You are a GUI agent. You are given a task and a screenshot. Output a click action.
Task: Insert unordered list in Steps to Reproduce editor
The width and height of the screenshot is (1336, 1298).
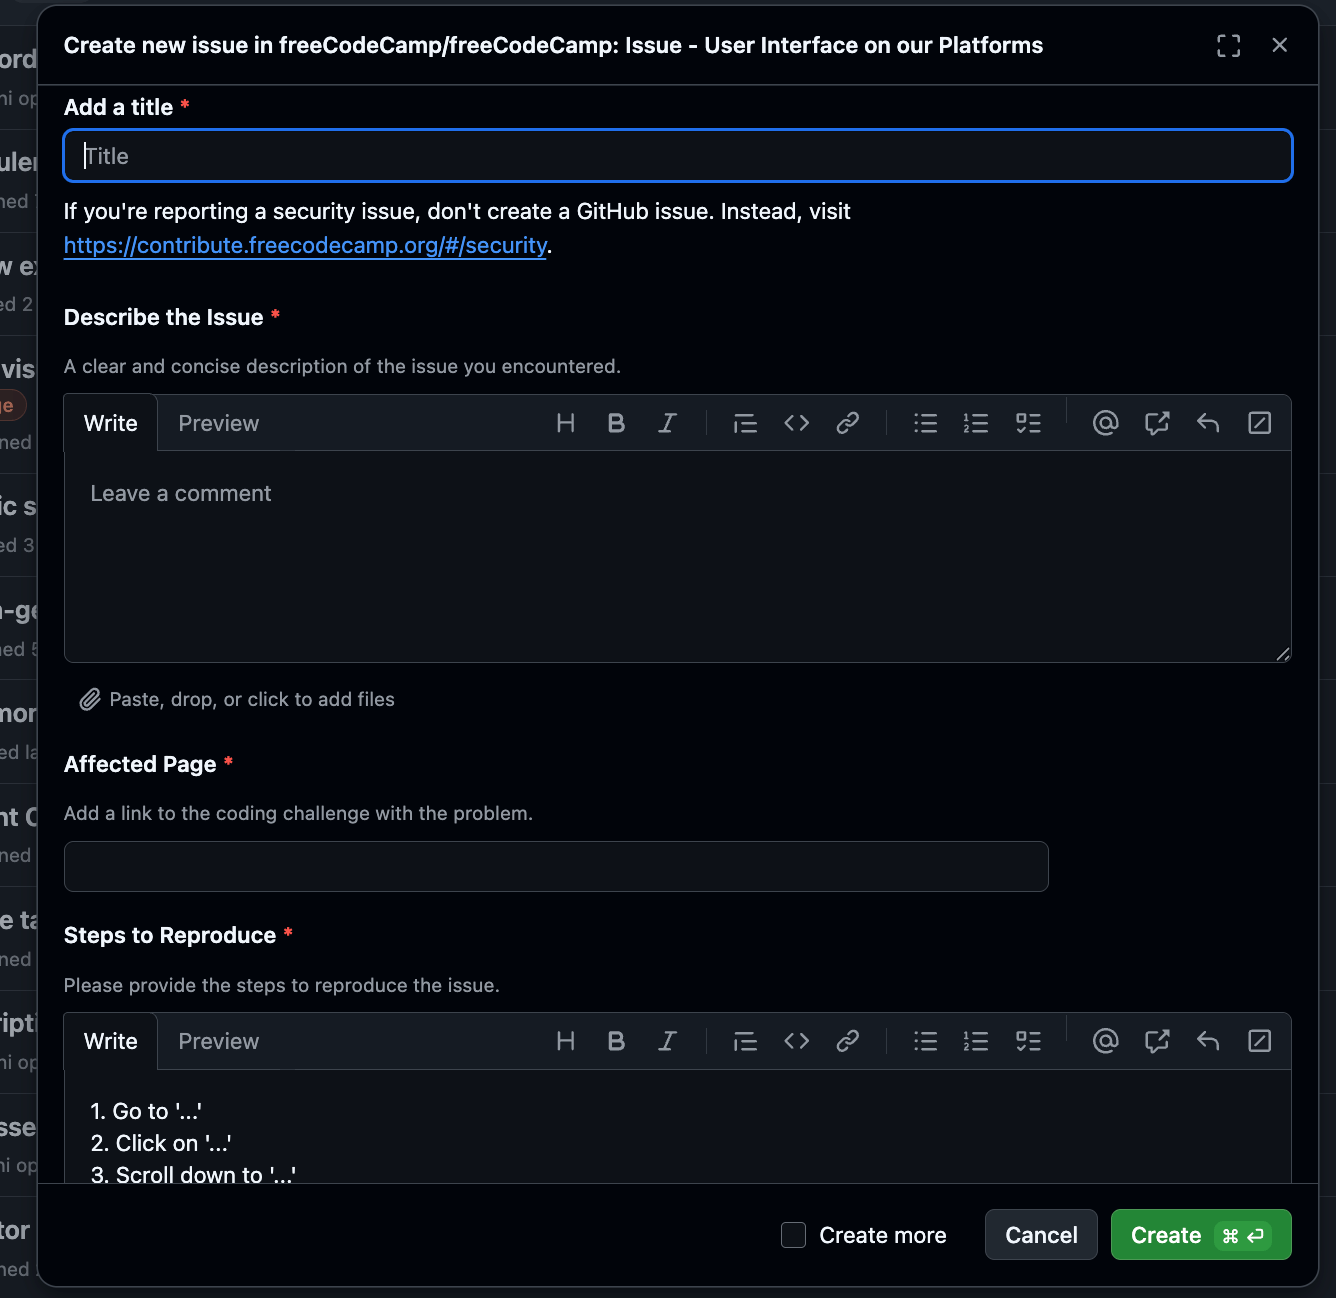(925, 1041)
